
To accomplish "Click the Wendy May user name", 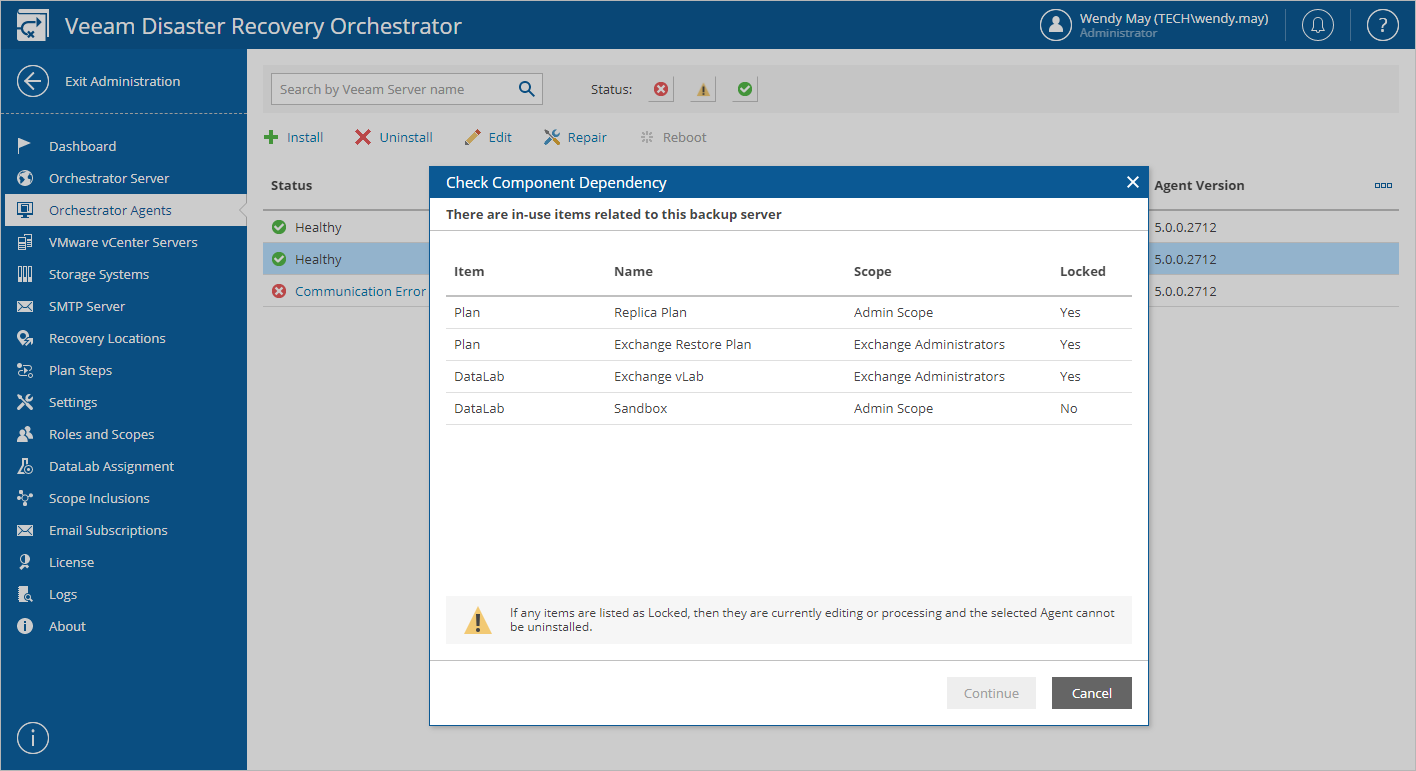I will click(1174, 18).
